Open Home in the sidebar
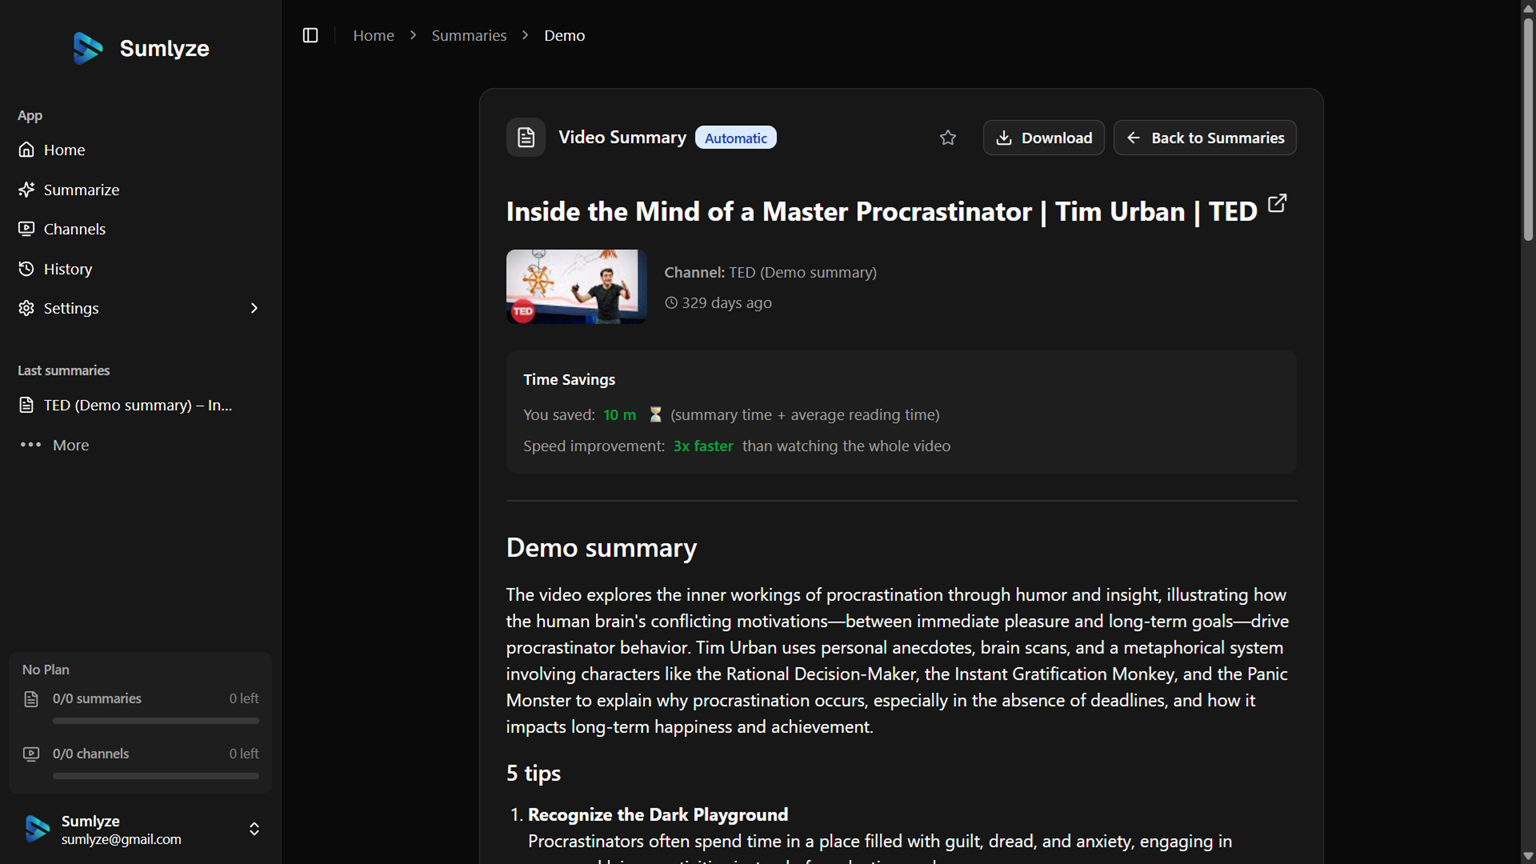 140,149
